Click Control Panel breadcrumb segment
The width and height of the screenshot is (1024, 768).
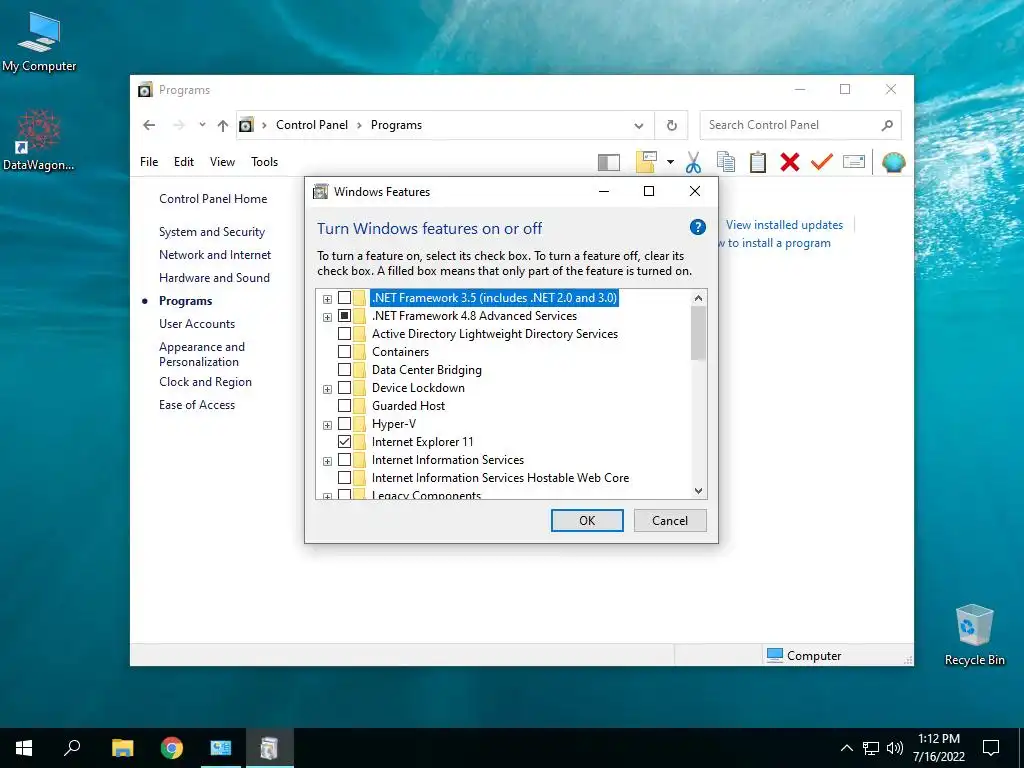(x=312, y=125)
